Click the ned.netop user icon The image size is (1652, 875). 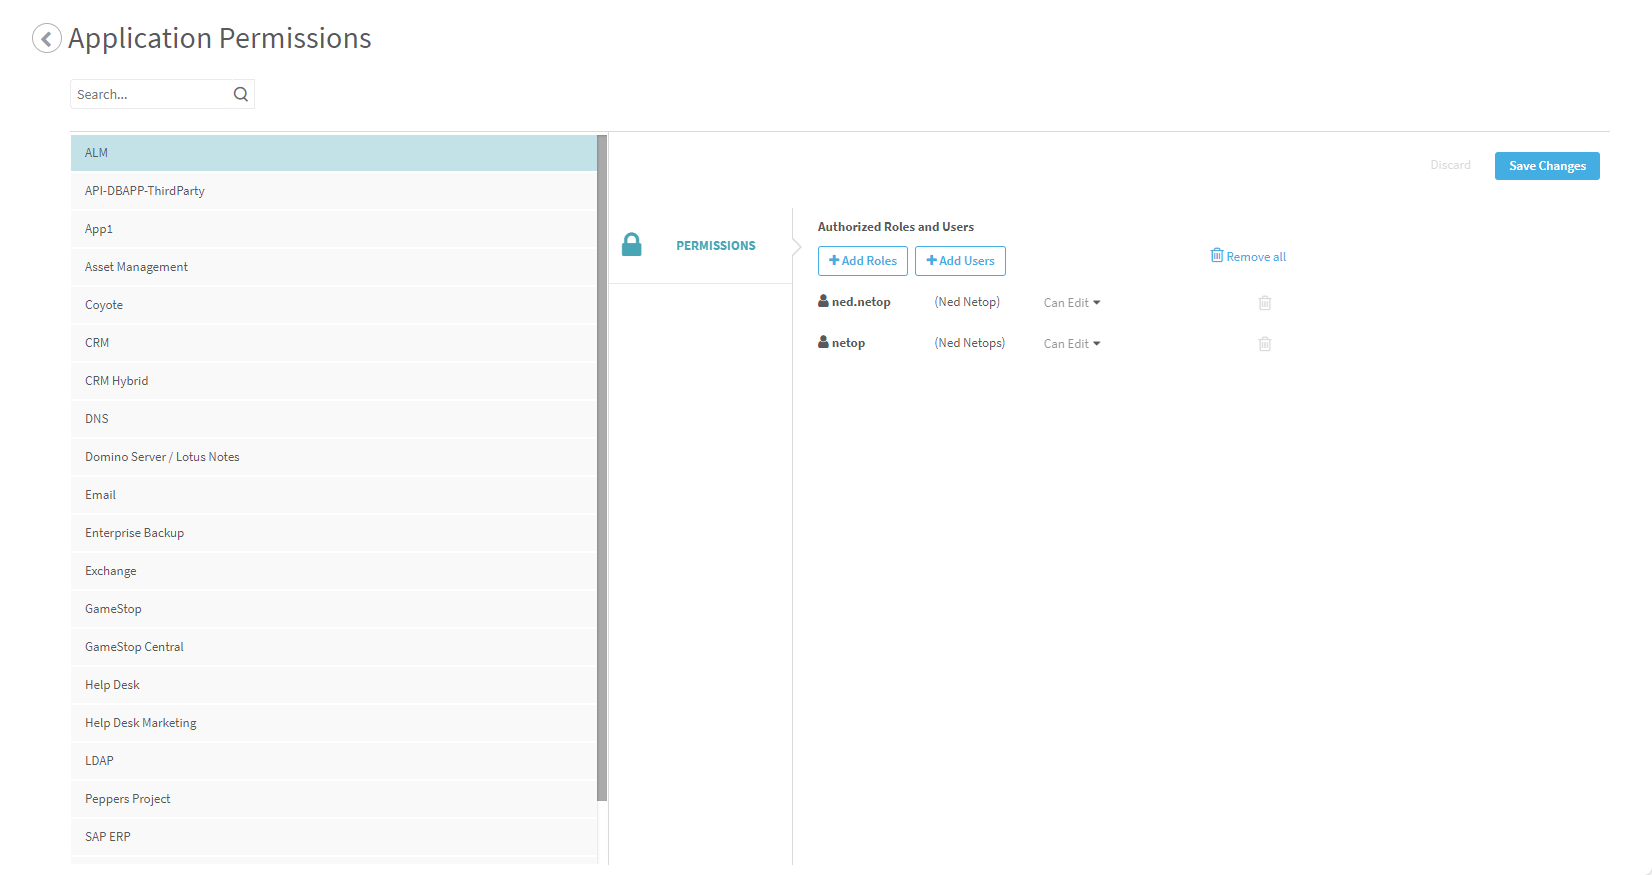(823, 301)
